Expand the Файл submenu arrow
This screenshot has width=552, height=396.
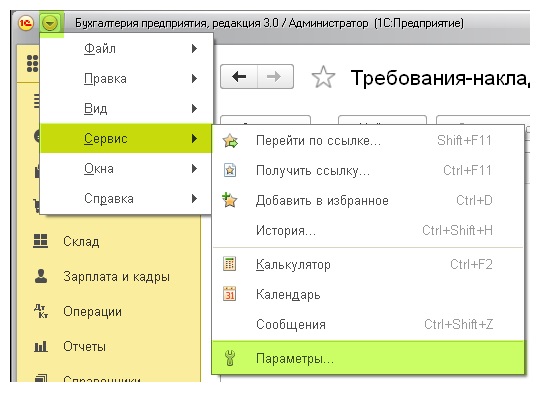coord(194,48)
